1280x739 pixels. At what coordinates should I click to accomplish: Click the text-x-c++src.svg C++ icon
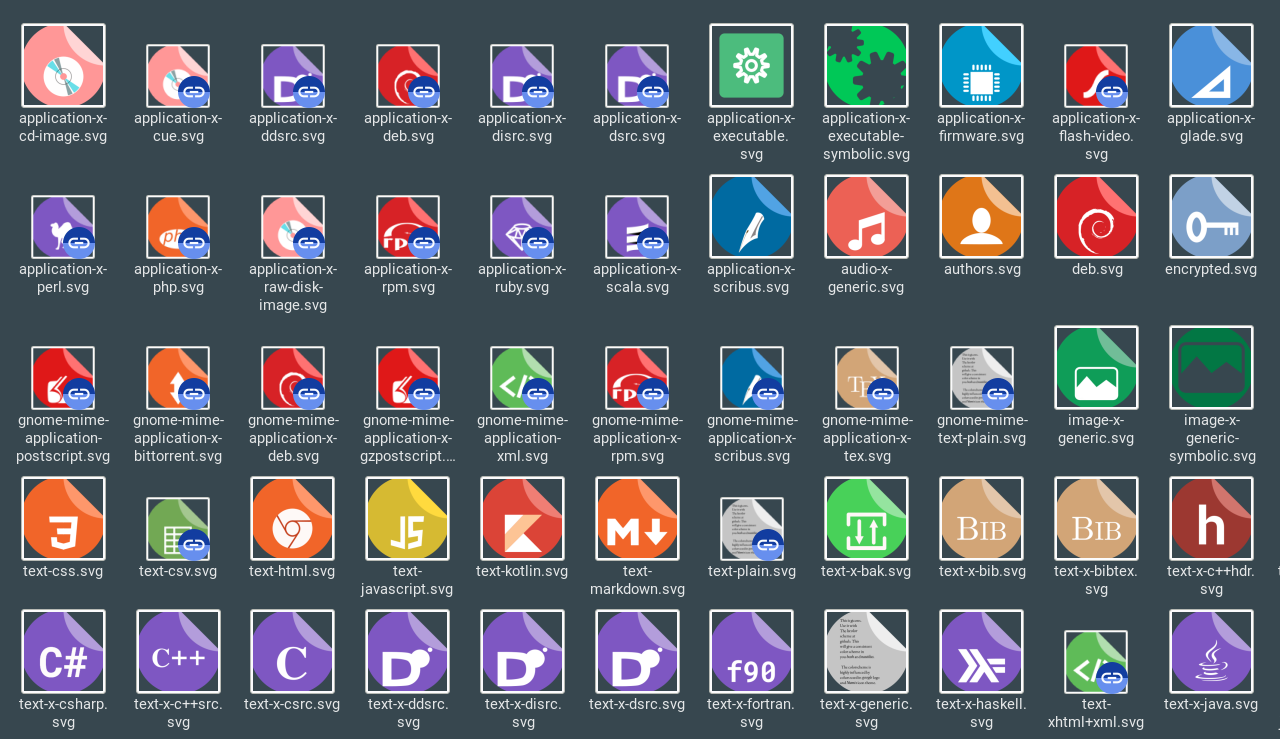(178, 651)
